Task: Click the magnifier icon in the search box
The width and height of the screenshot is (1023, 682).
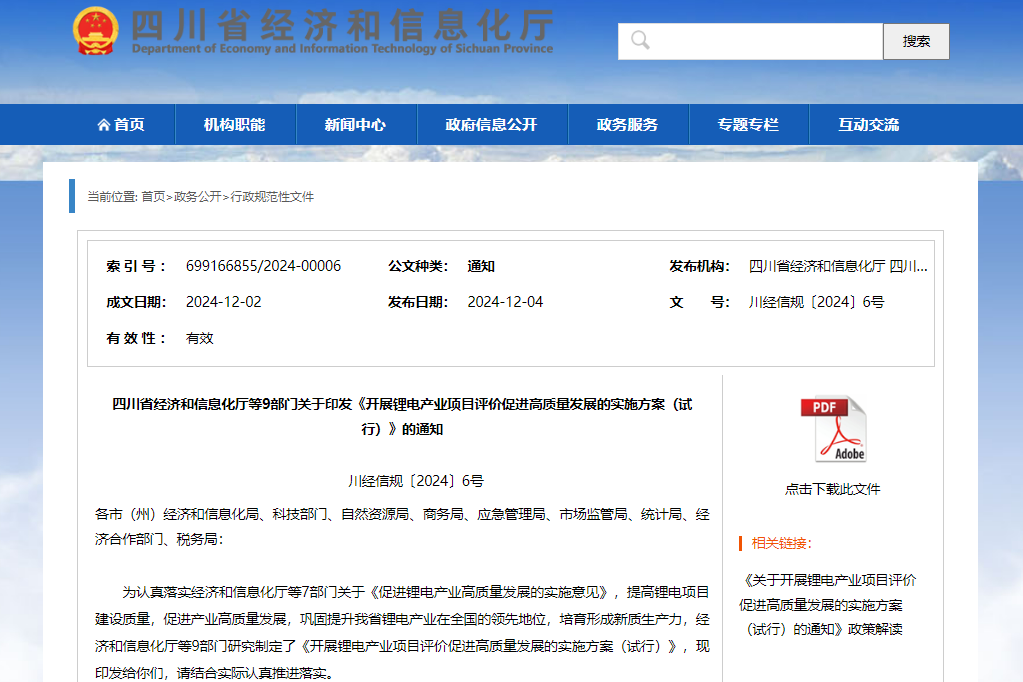Action: coord(640,41)
